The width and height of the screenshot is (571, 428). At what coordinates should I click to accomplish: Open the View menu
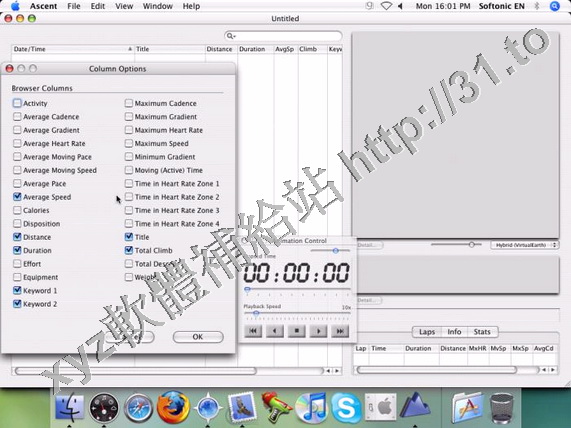click(x=124, y=6)
